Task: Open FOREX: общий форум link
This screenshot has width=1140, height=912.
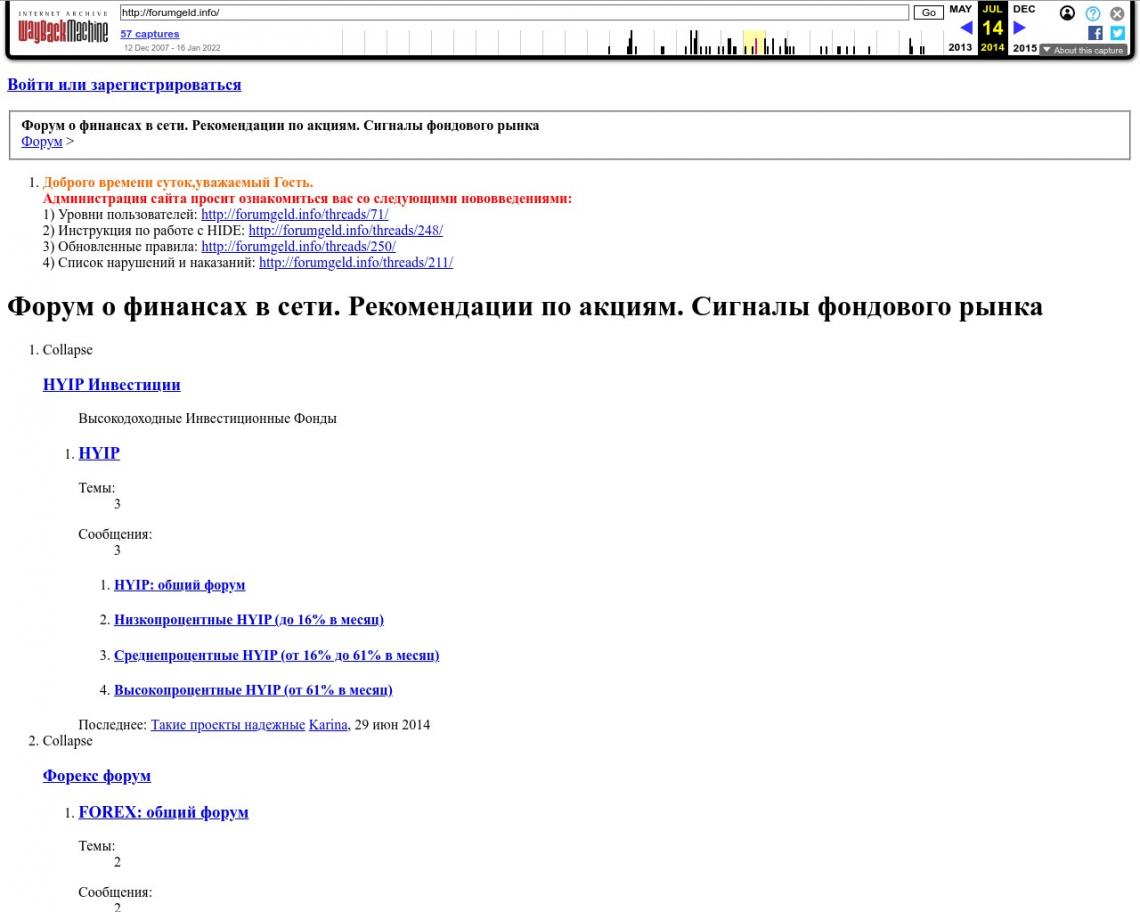Action: tap(163, 813)
